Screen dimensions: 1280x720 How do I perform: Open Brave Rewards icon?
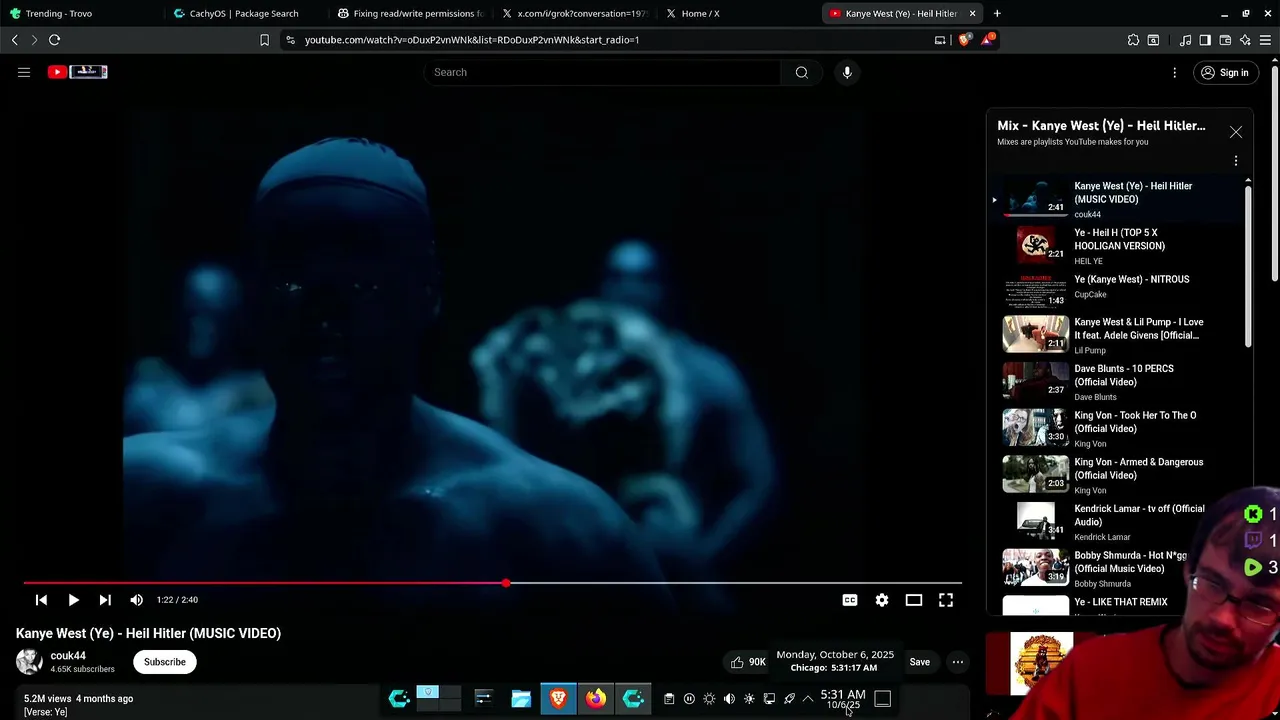(987, 40)
